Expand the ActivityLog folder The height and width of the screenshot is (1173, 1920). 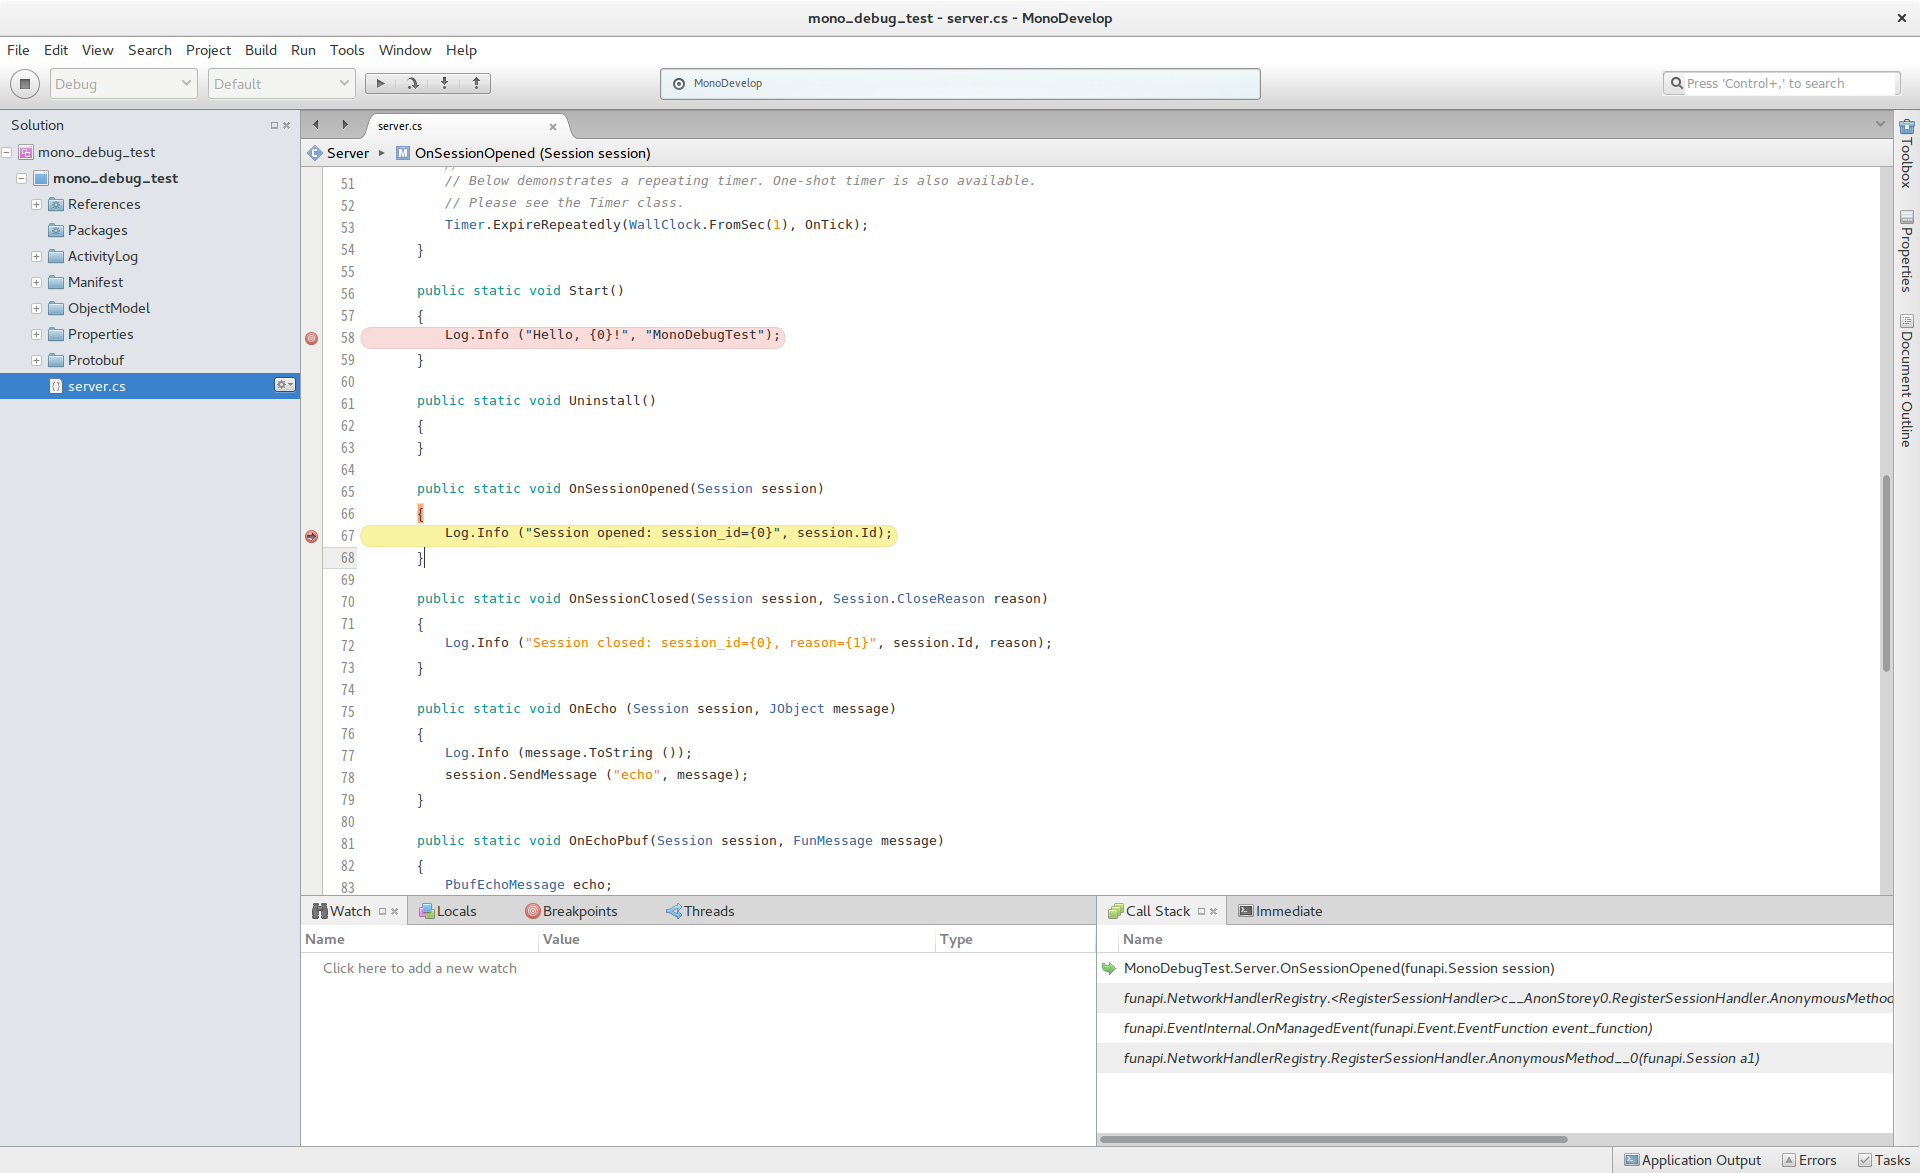tap(36, 256)
